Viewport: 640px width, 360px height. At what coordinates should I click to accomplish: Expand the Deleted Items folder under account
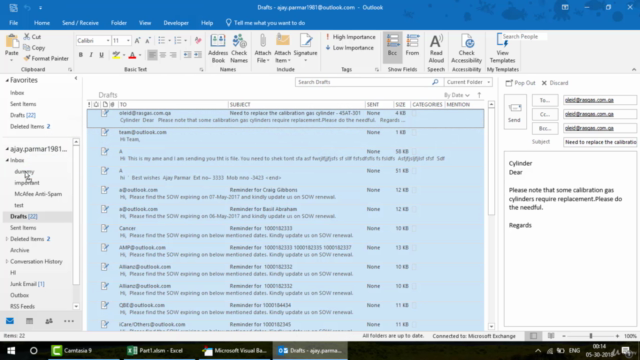pos(7,239)
